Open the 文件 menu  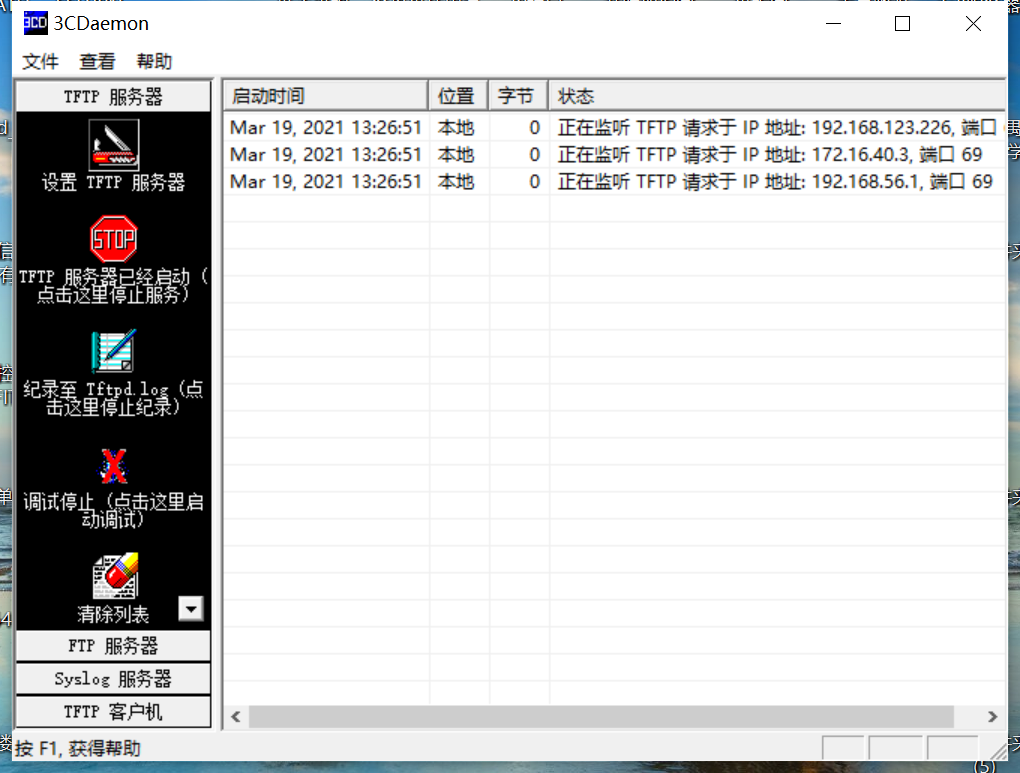point(40,62)
